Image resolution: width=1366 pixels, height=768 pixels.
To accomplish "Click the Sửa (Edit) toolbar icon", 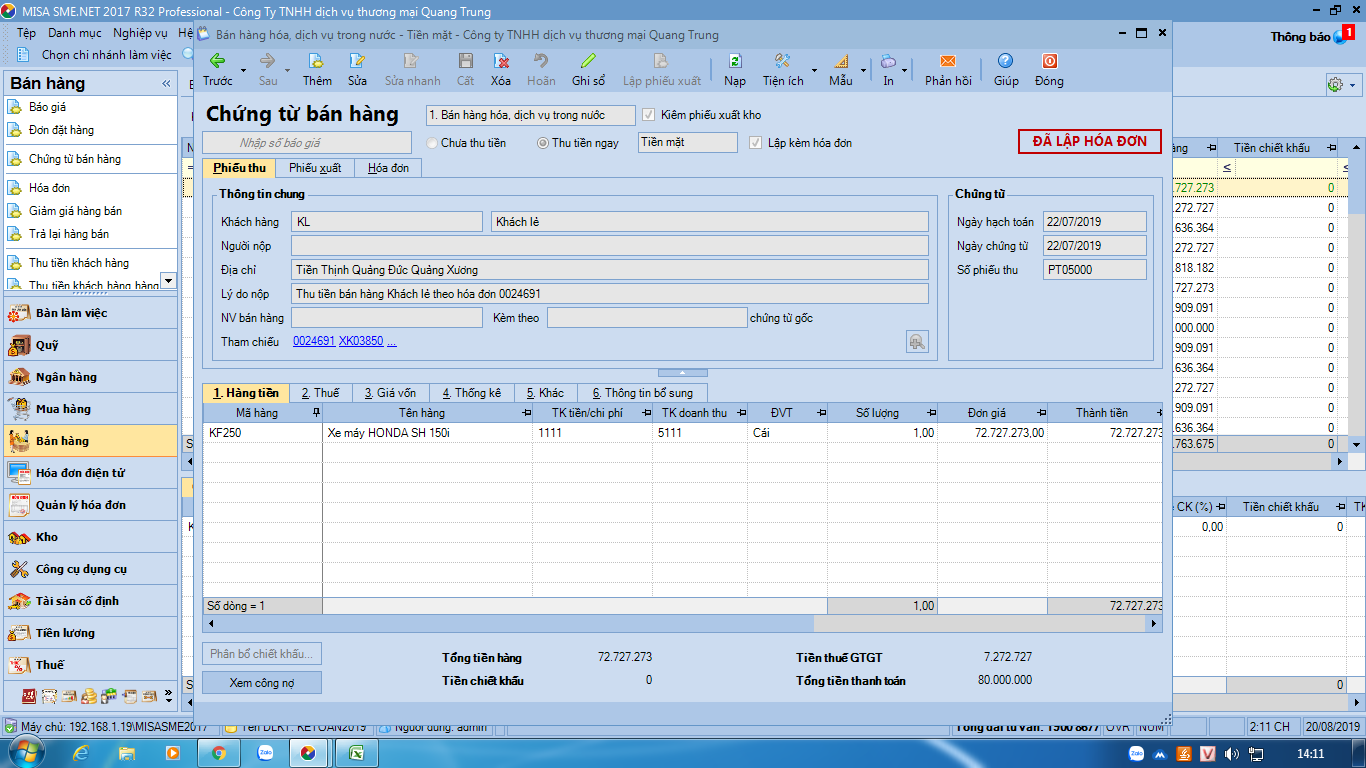I will pyautogui.click(x=357, y=62).
